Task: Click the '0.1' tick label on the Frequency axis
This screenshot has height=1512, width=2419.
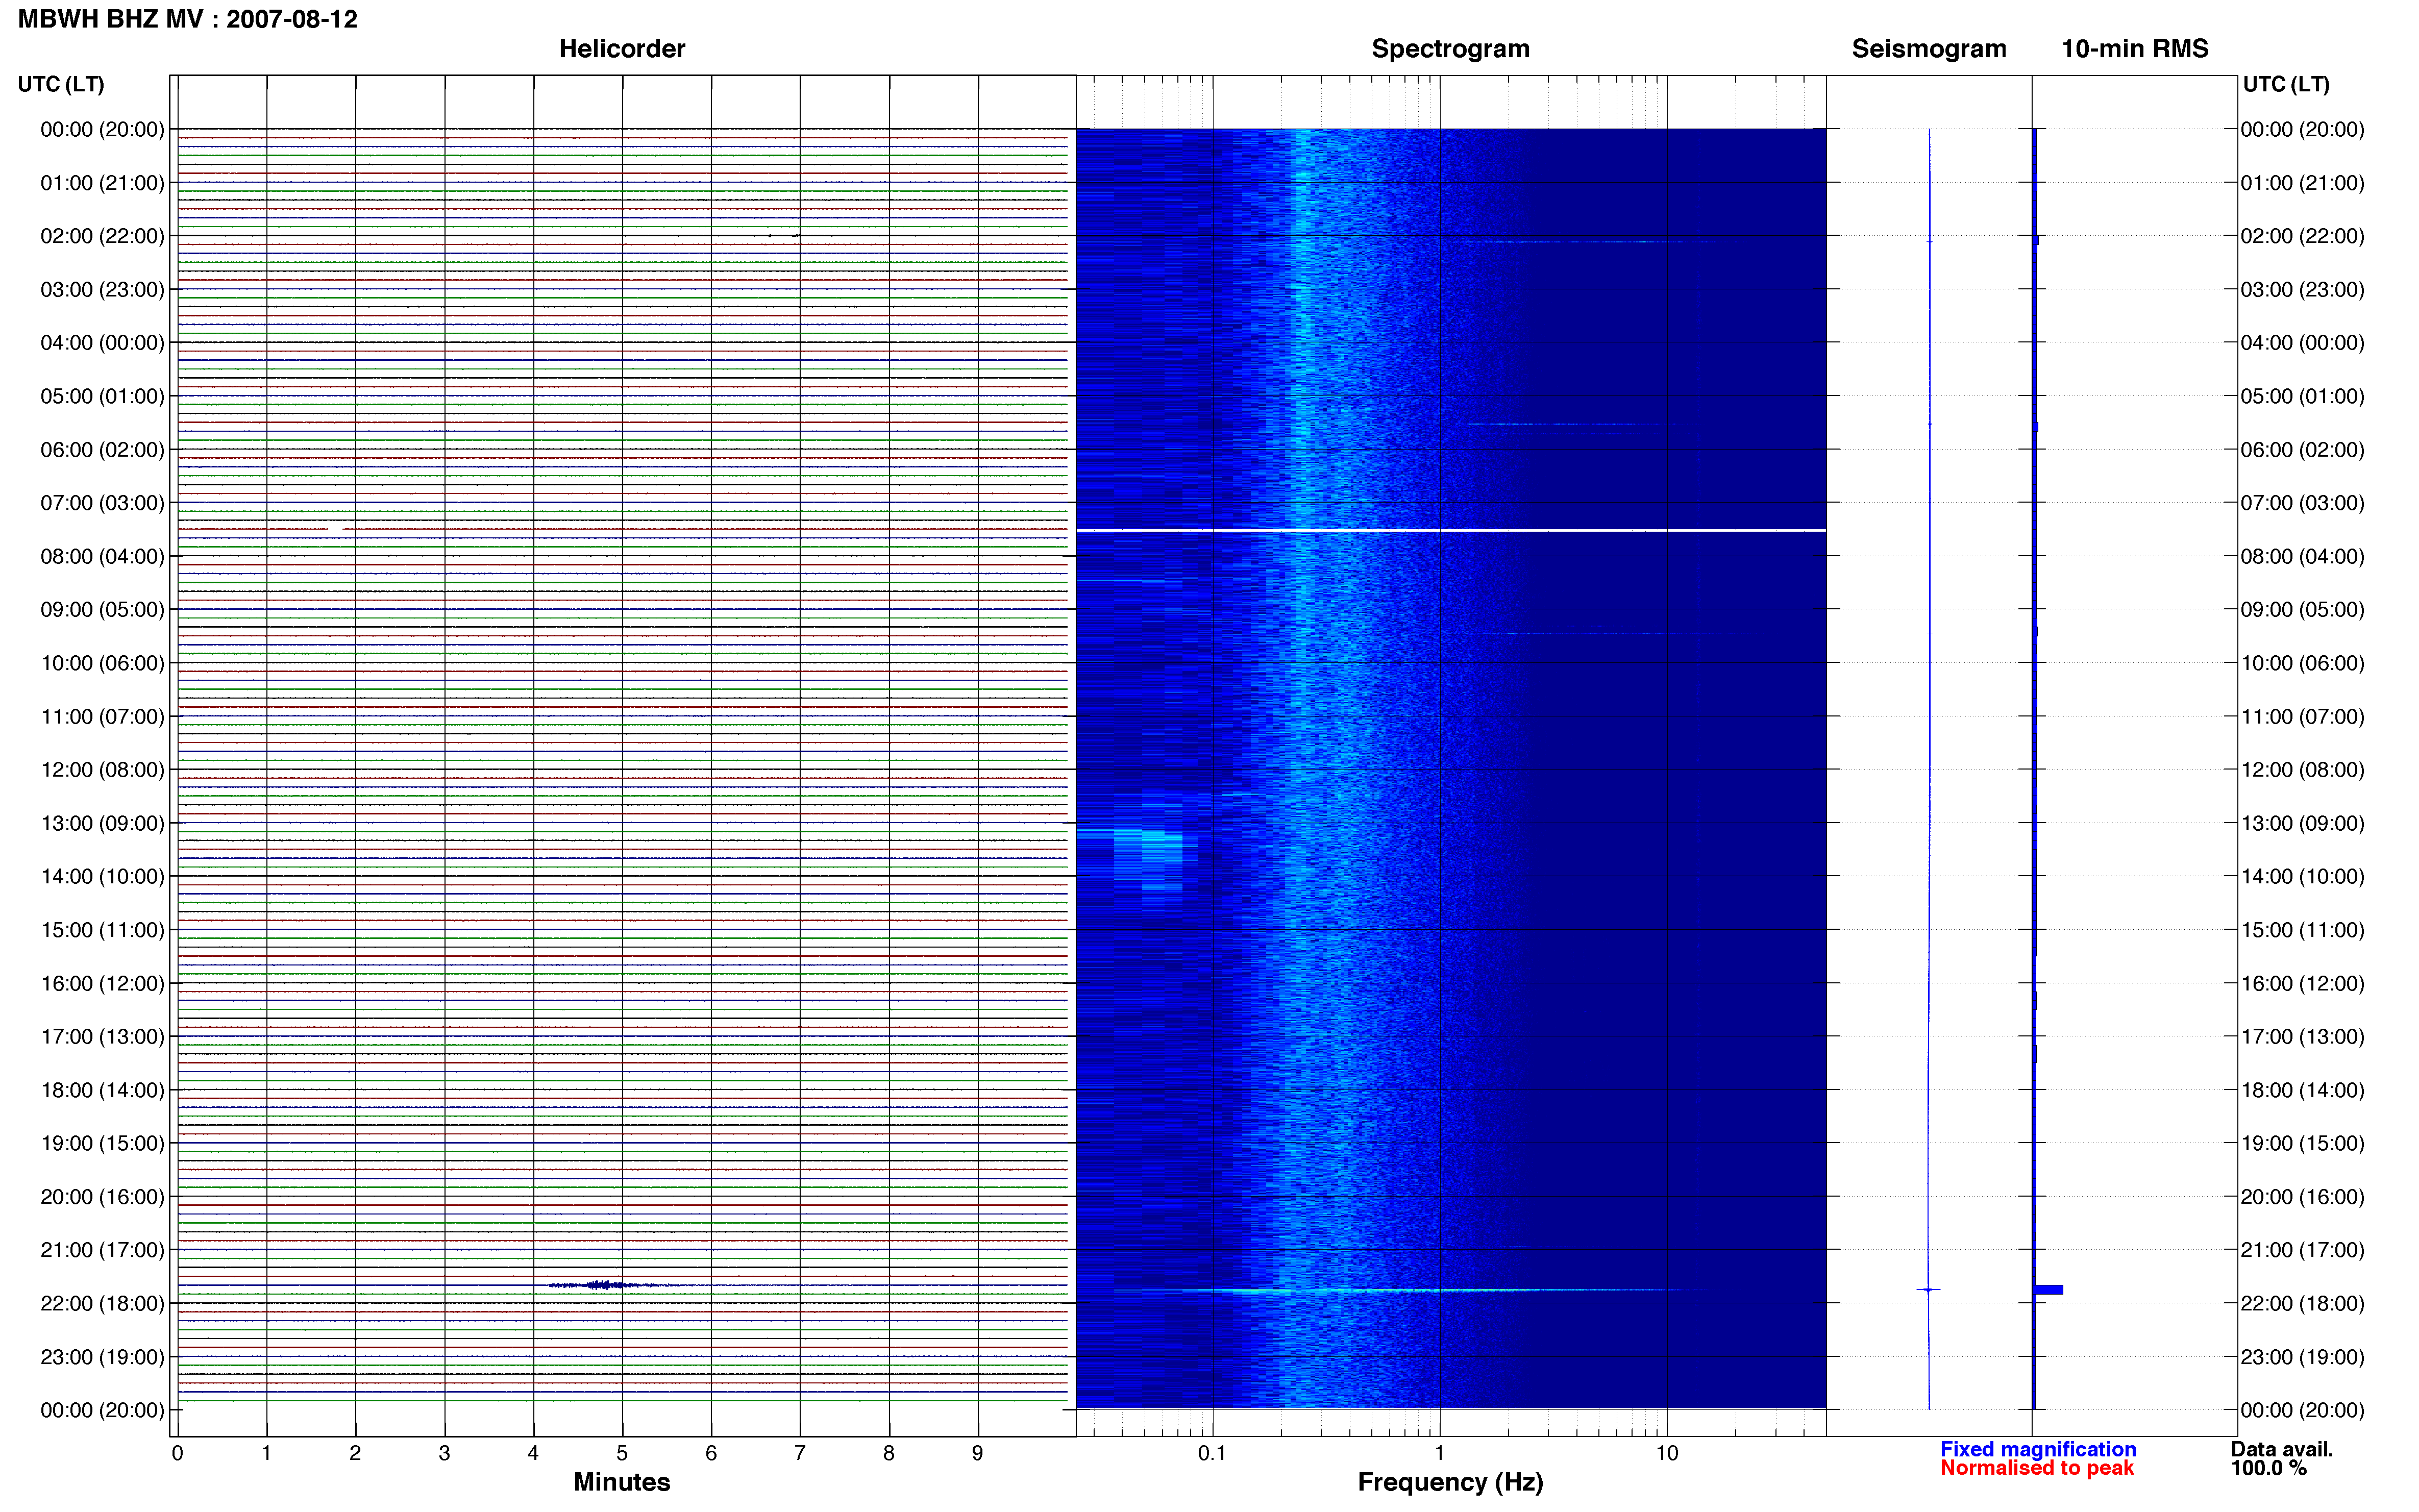Action: tap(1212, 1453)
